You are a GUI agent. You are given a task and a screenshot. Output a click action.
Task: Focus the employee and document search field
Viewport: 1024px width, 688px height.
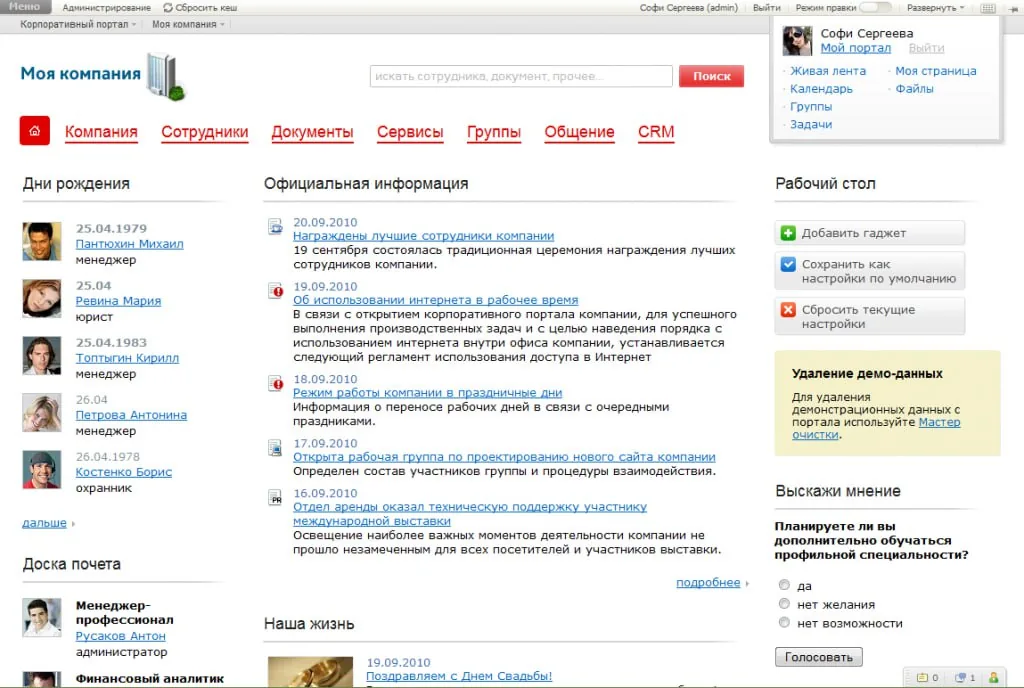(x=521, y=76)
